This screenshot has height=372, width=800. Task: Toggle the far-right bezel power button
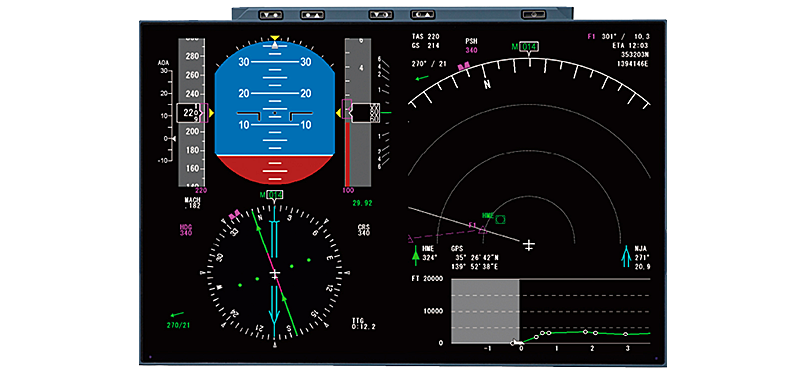click(x=533, y=15)
